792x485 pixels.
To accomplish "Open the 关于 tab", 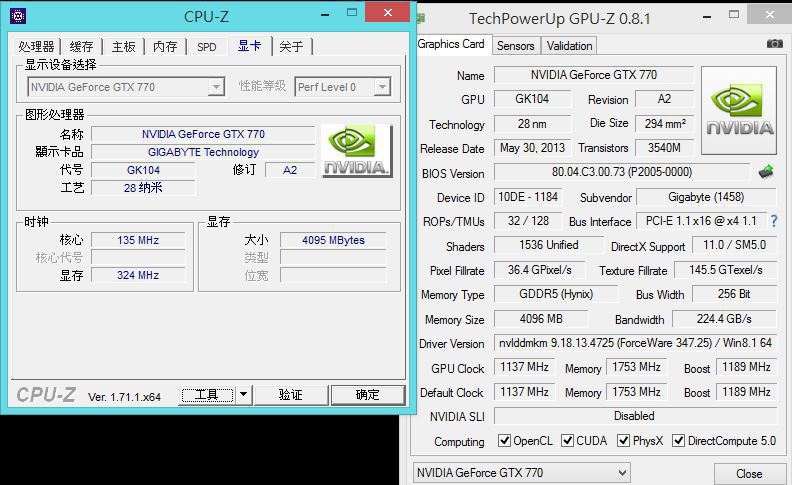I will [291, 47].
